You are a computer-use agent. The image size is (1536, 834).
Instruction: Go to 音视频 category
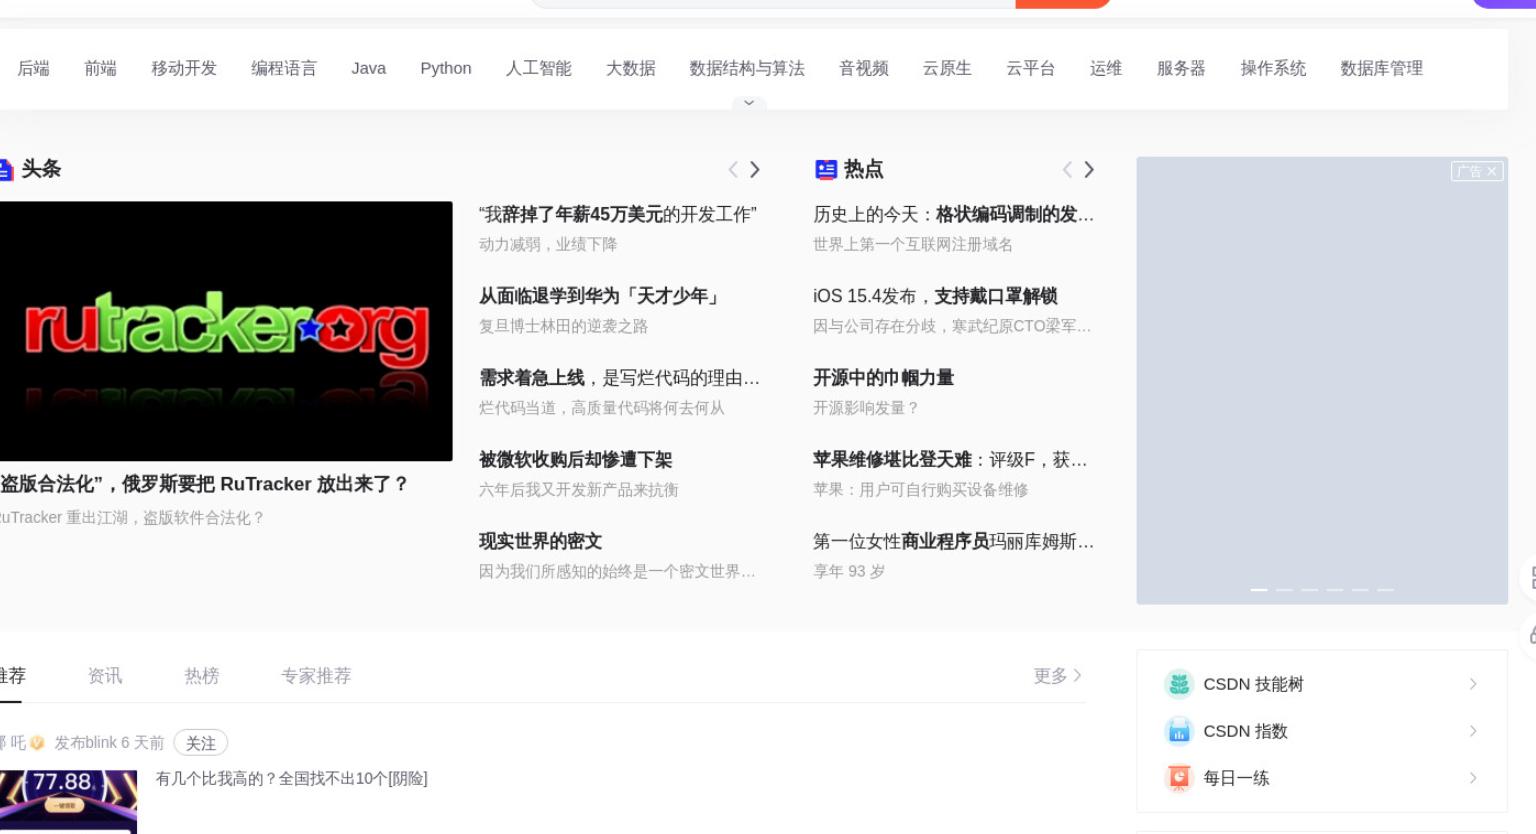coord(864,68)
